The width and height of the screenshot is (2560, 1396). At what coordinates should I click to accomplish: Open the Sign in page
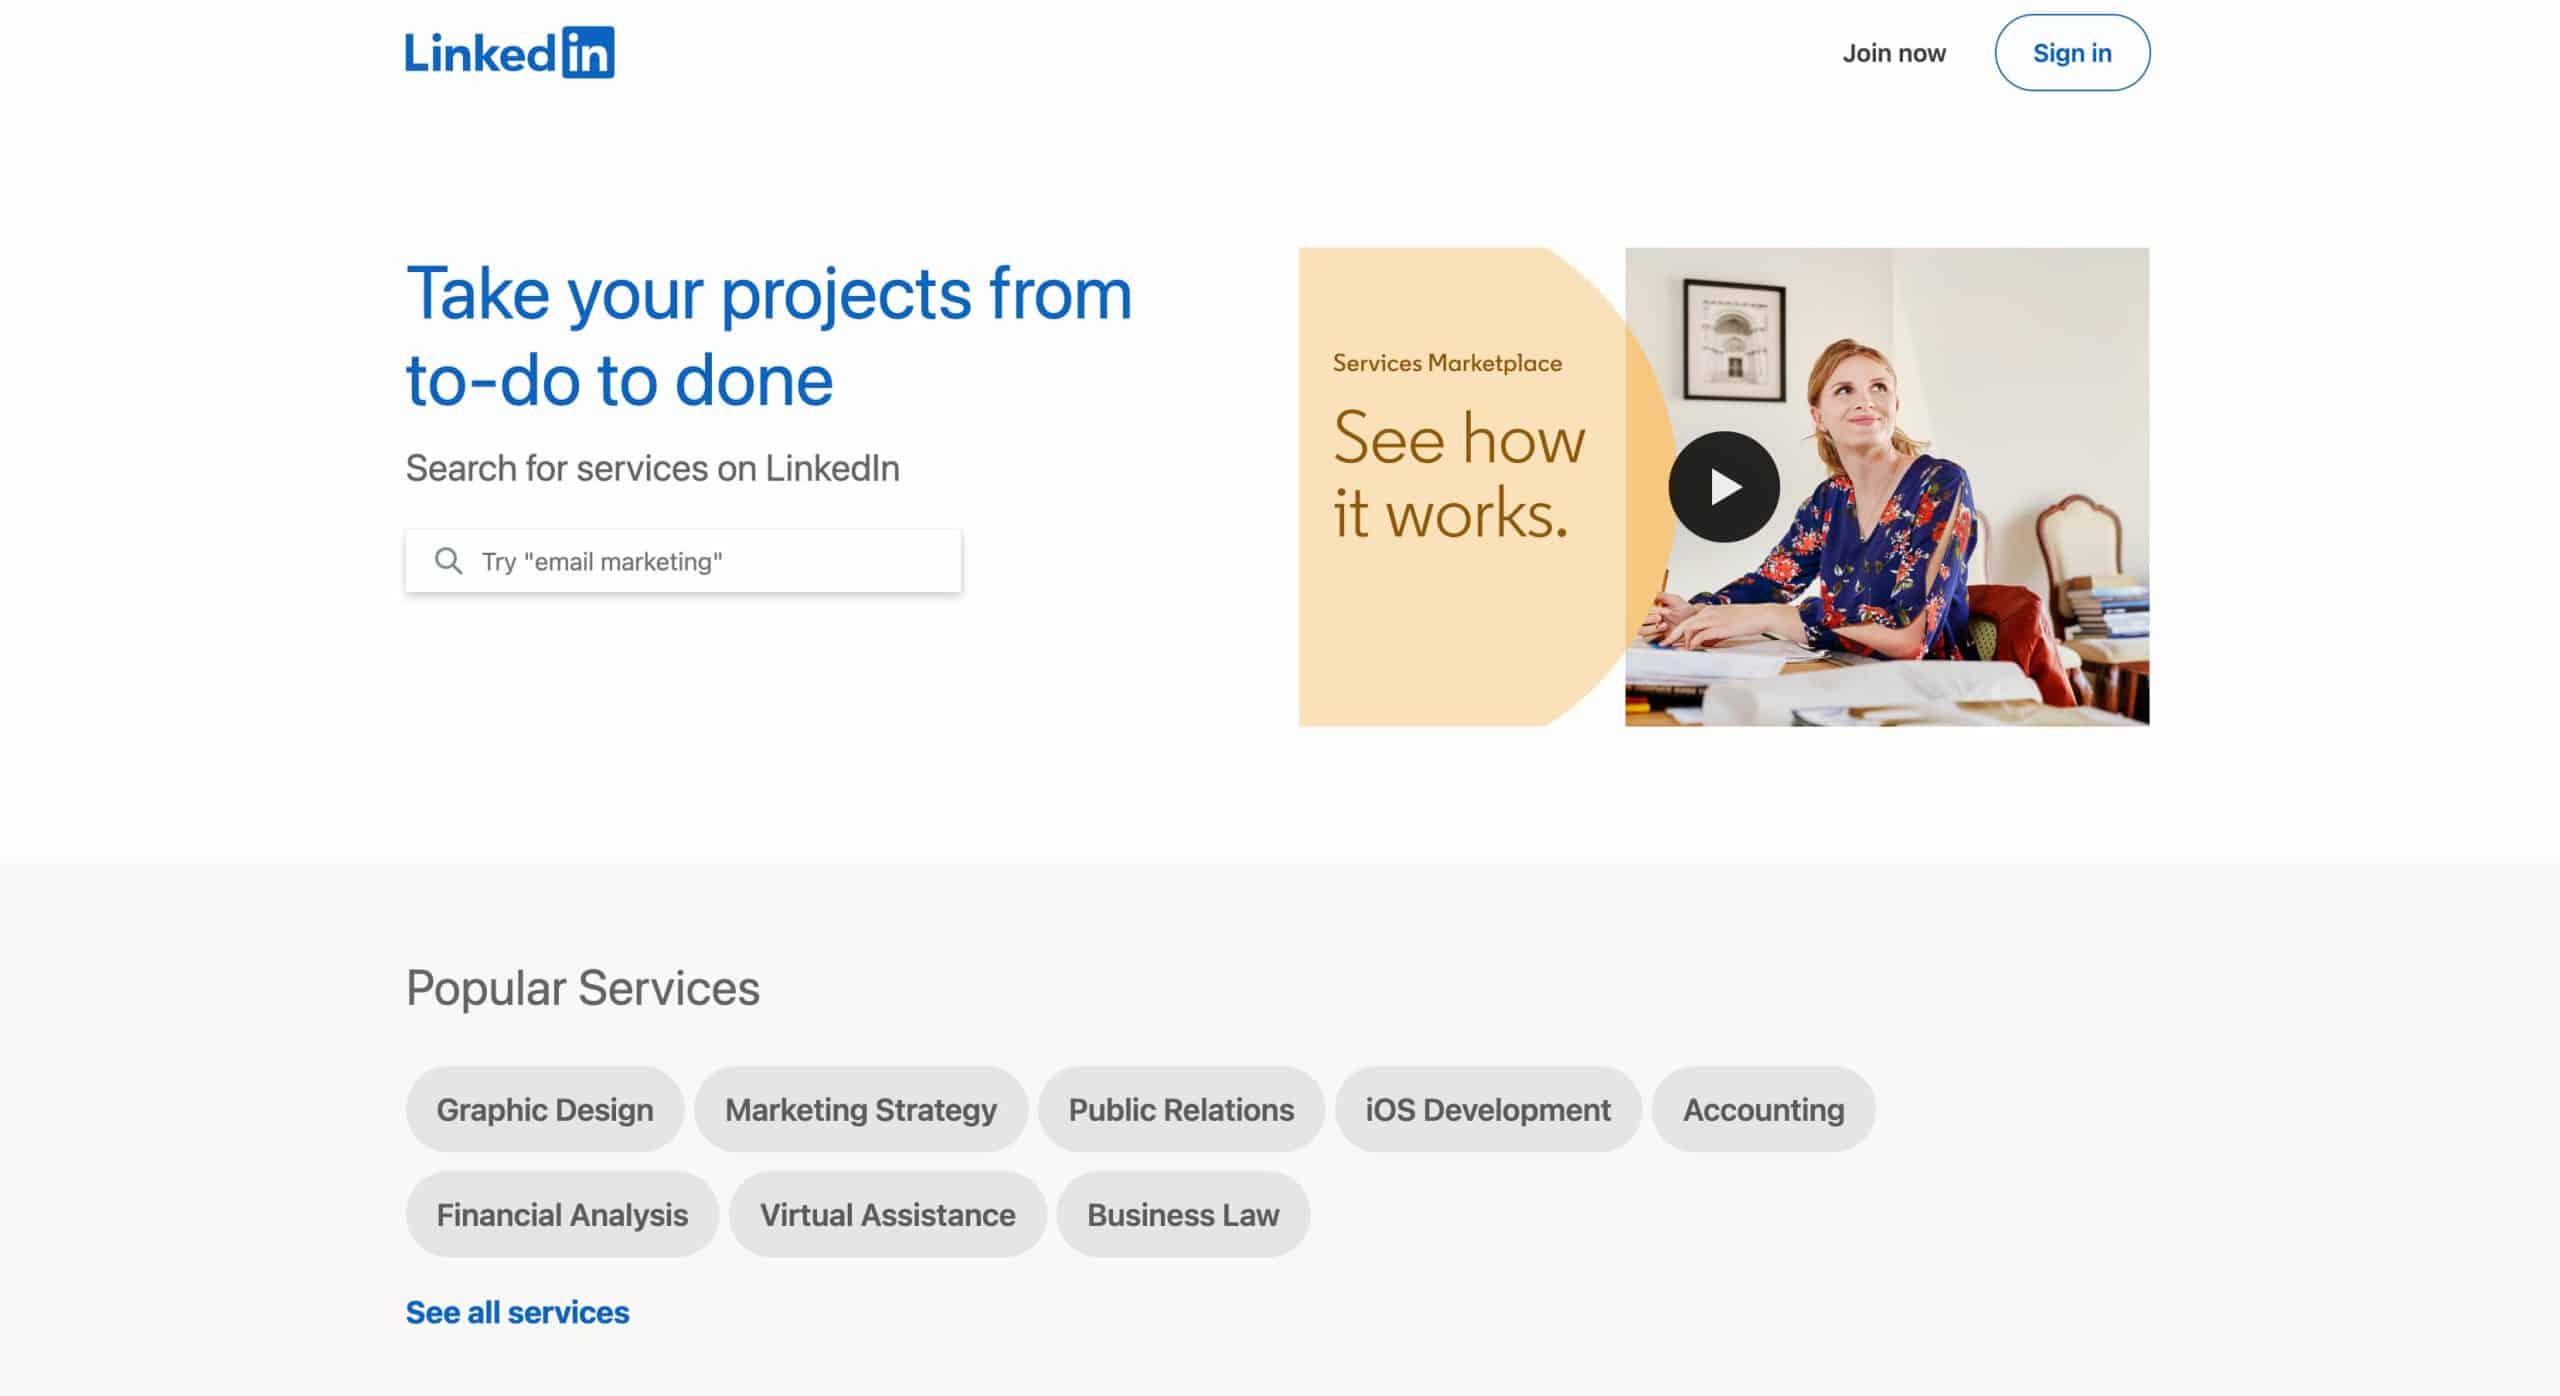[x=2071, y=53]
